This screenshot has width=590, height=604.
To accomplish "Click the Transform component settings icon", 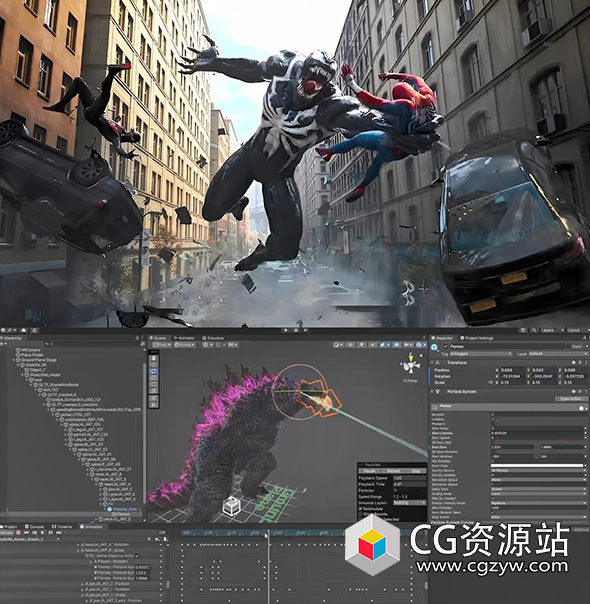I will coord(580,362).
